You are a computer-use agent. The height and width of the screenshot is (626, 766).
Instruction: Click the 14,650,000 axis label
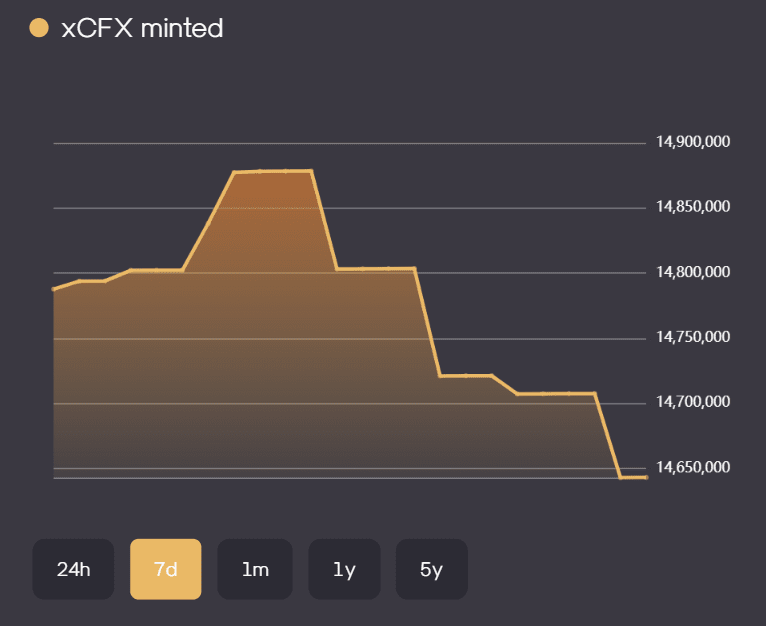click(x=693, y=467)
